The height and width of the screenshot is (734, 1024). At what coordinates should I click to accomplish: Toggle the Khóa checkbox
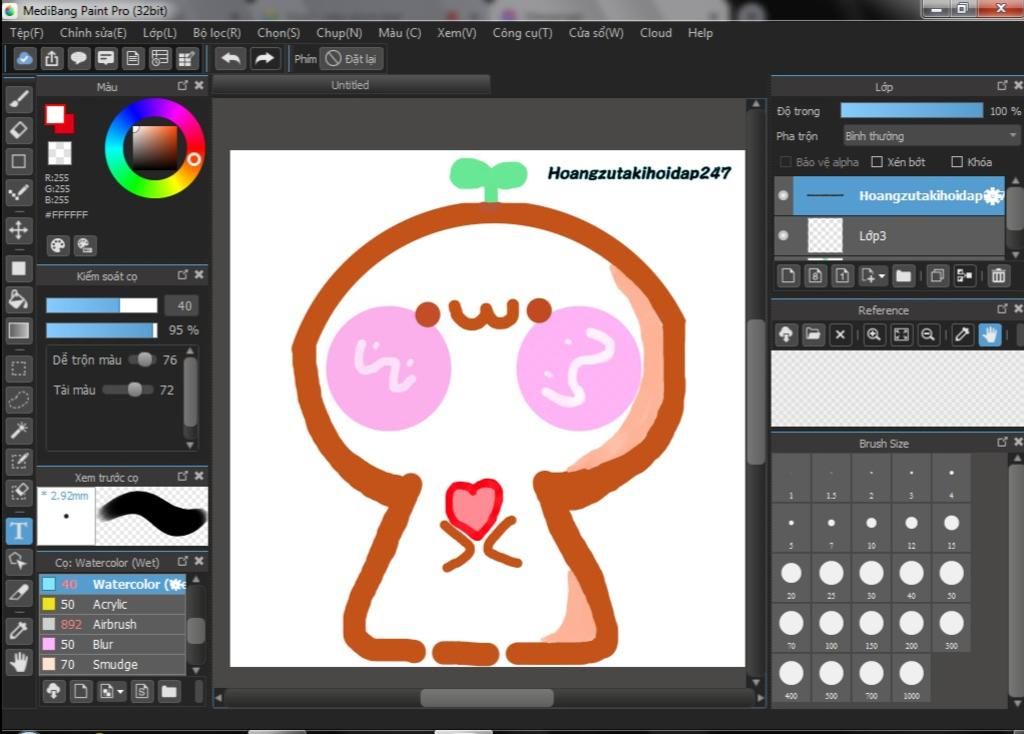click(957, 162)
